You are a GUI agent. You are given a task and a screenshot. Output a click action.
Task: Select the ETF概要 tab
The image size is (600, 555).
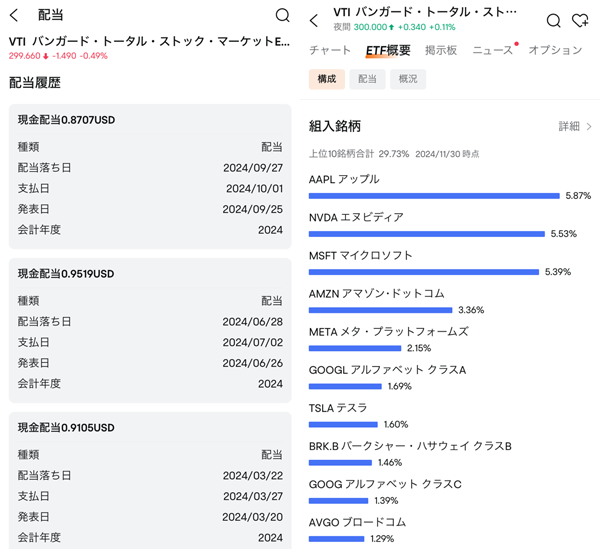pos(388,50)
